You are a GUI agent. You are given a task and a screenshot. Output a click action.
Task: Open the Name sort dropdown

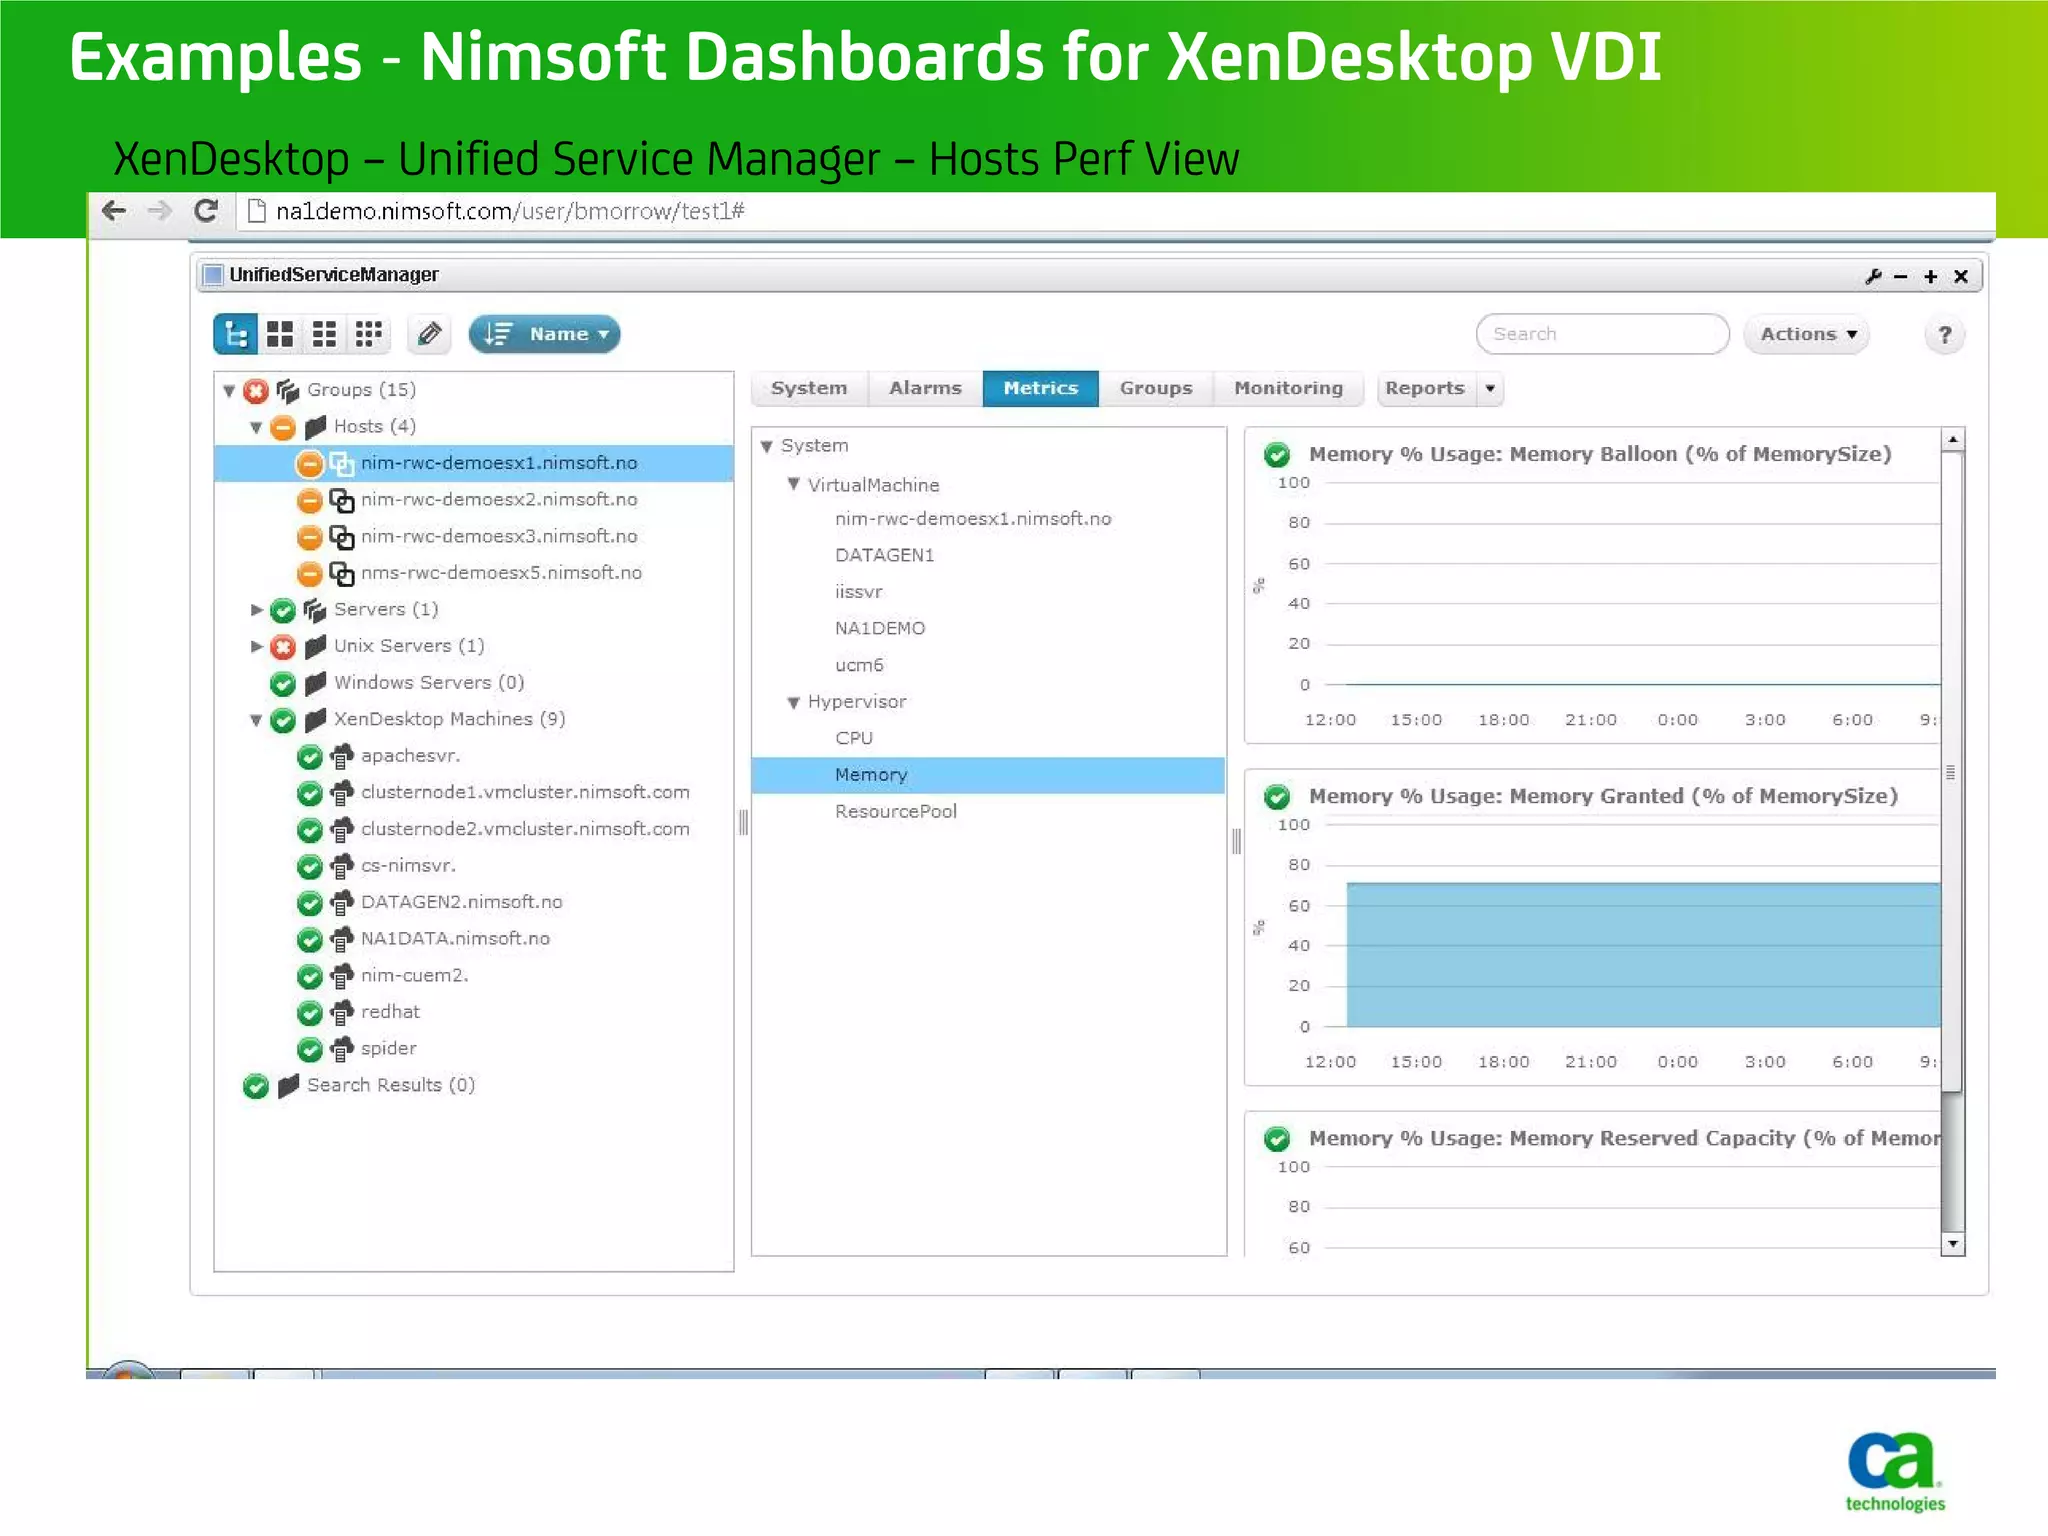545,334
